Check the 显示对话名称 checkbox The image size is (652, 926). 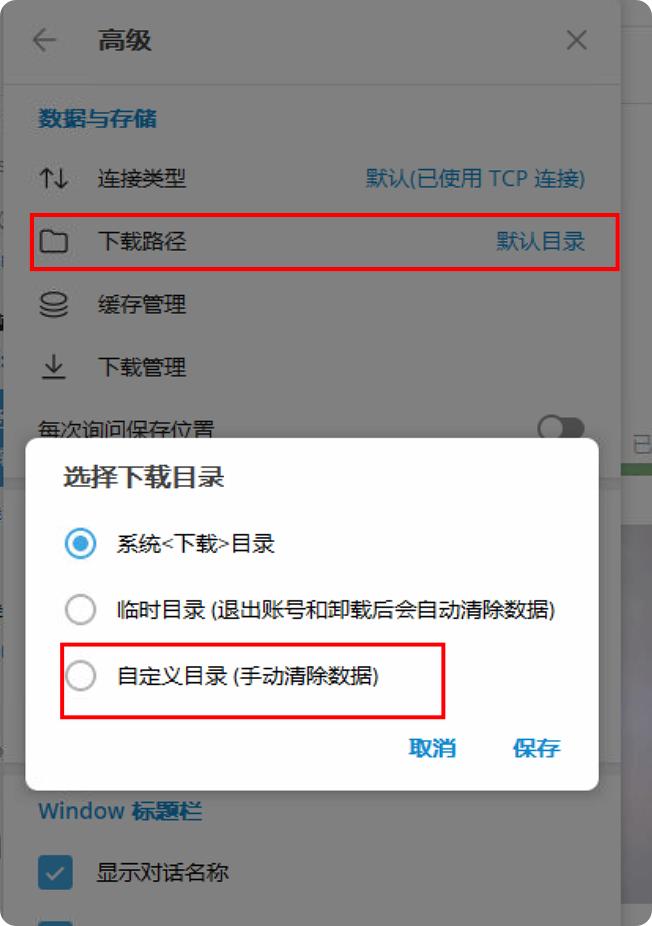click(56, 872)
